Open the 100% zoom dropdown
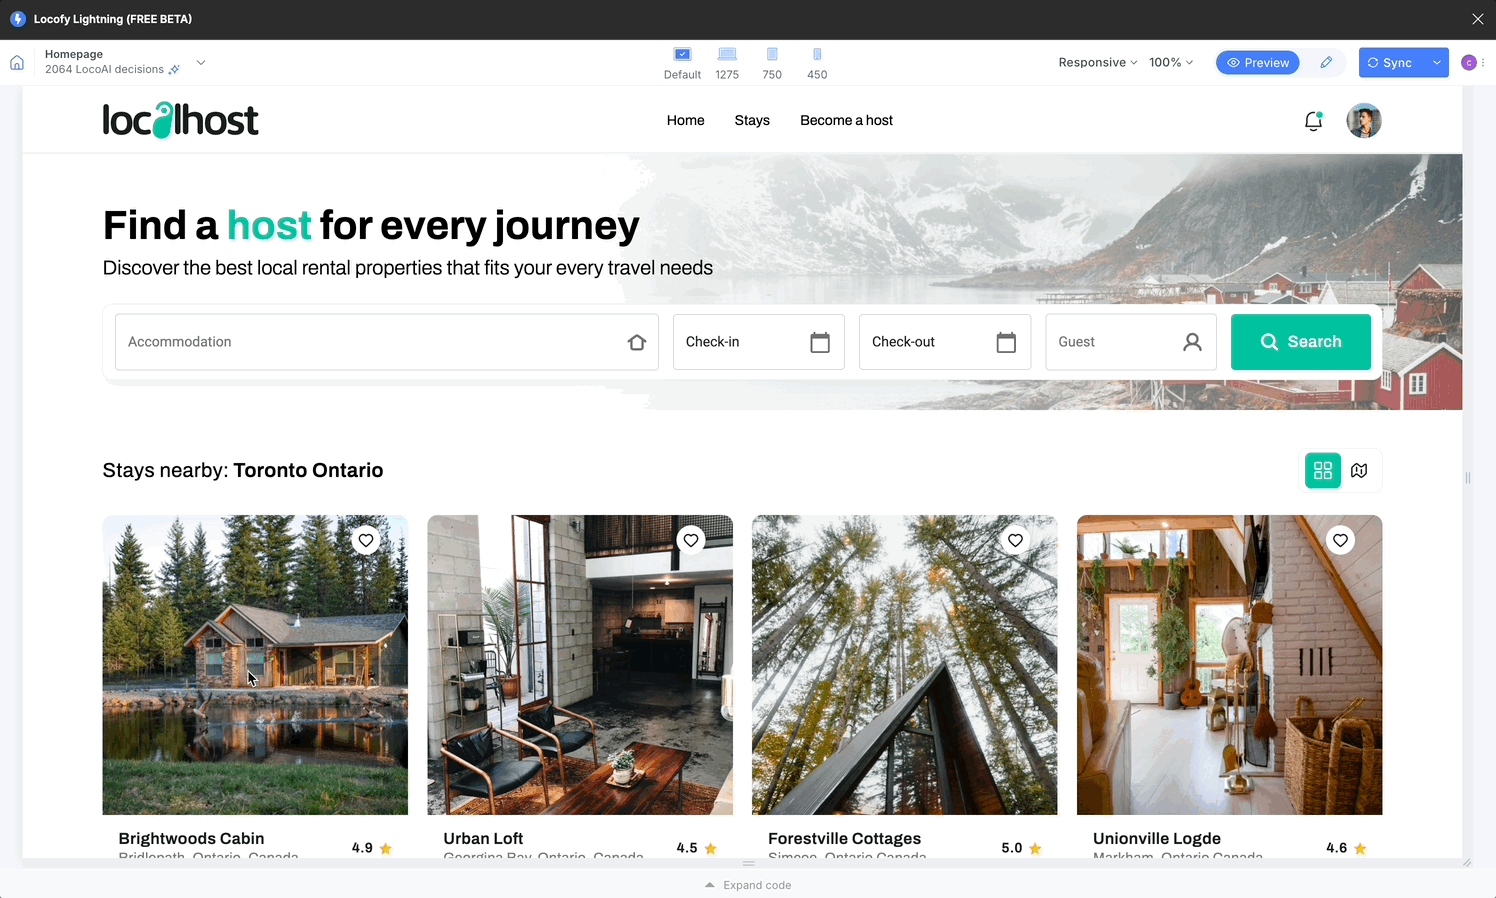Viewport: 1496px width, 898px height. tap(1170, 63)
